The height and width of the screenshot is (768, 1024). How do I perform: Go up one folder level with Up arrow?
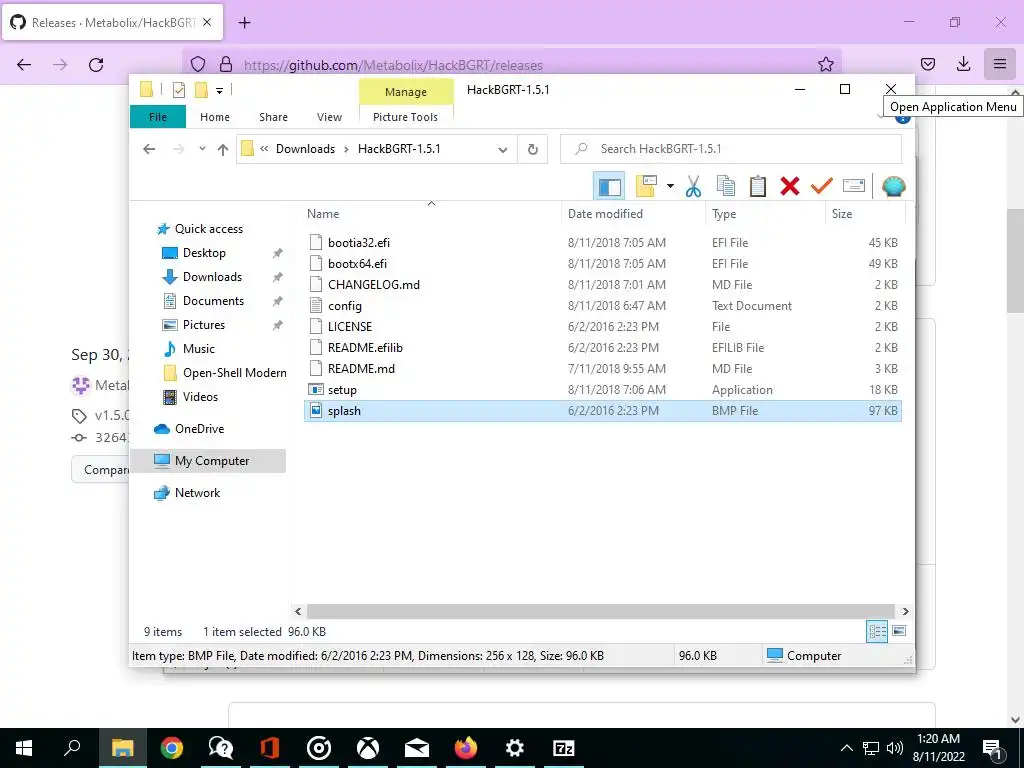[x=223, y=149]
